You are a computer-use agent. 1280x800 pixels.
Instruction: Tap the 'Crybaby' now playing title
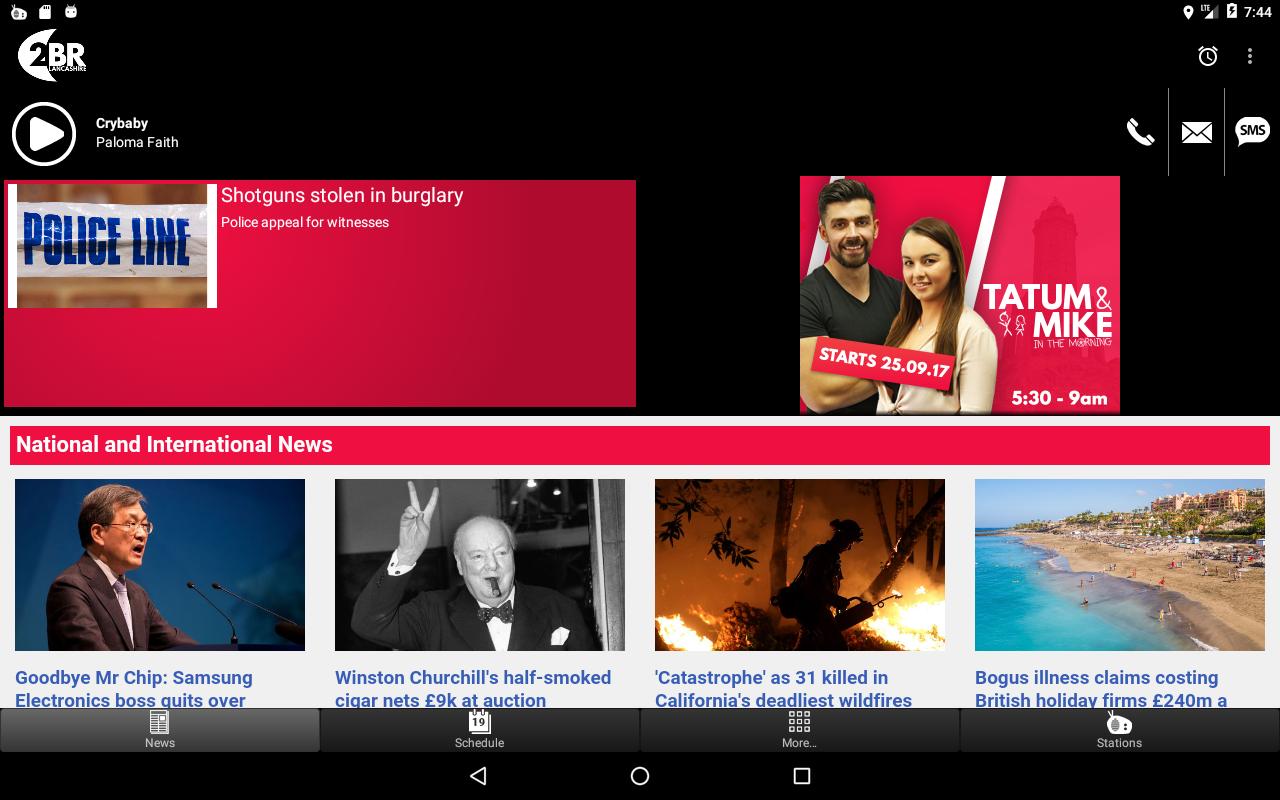122,123
